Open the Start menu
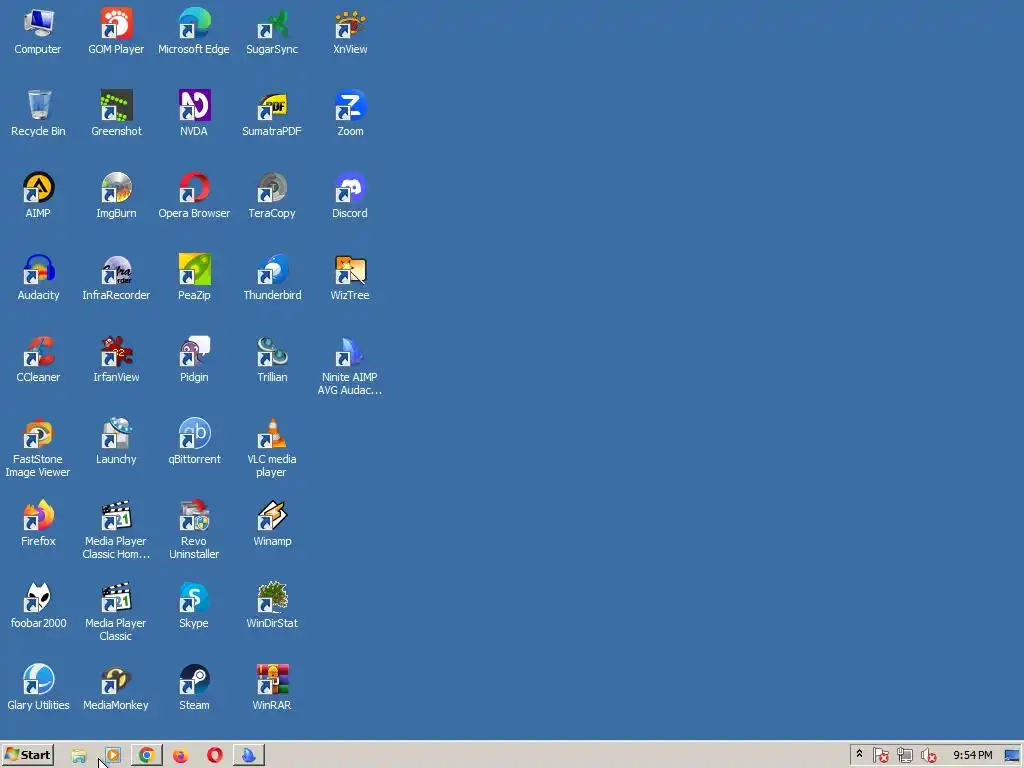The image size is (1024, 768). point(27,755)
